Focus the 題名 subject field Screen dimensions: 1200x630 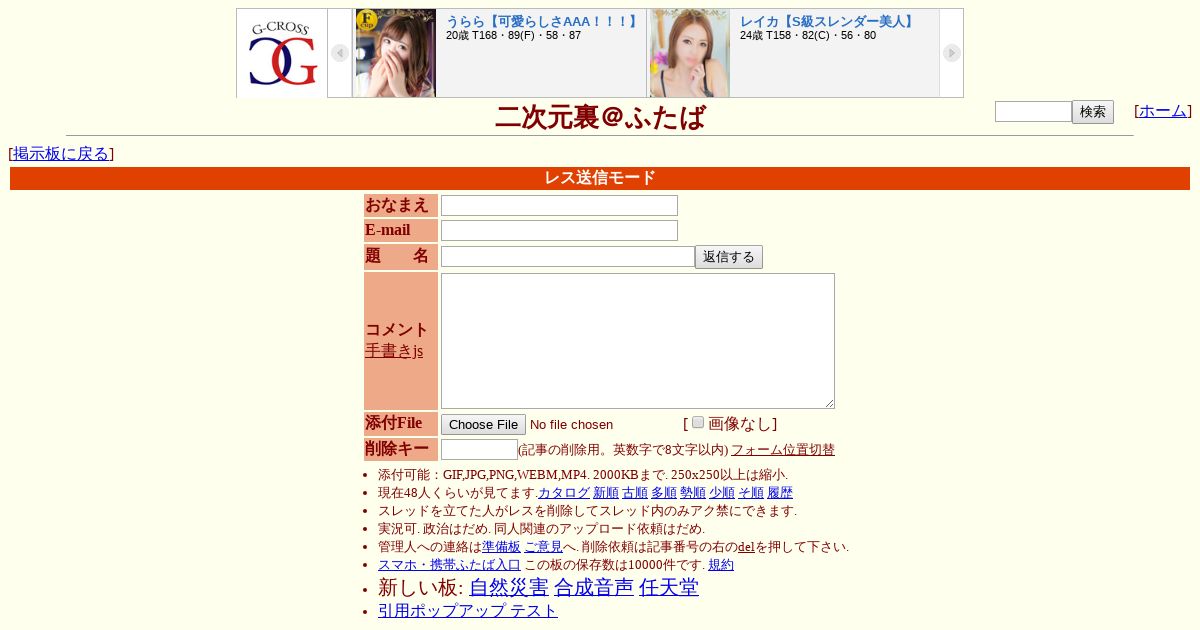tap(568, 257)
